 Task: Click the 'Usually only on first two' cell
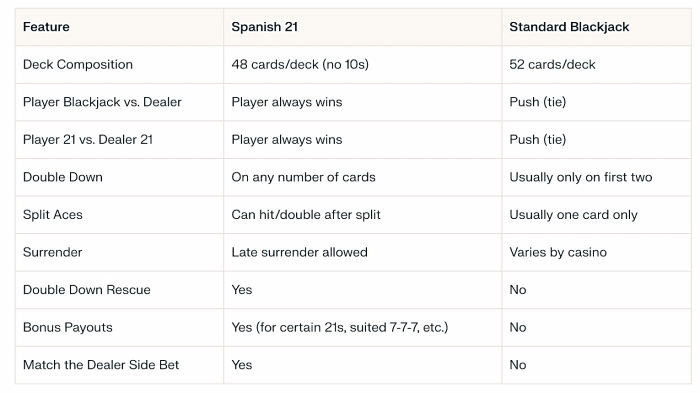[x=581, y=177]
